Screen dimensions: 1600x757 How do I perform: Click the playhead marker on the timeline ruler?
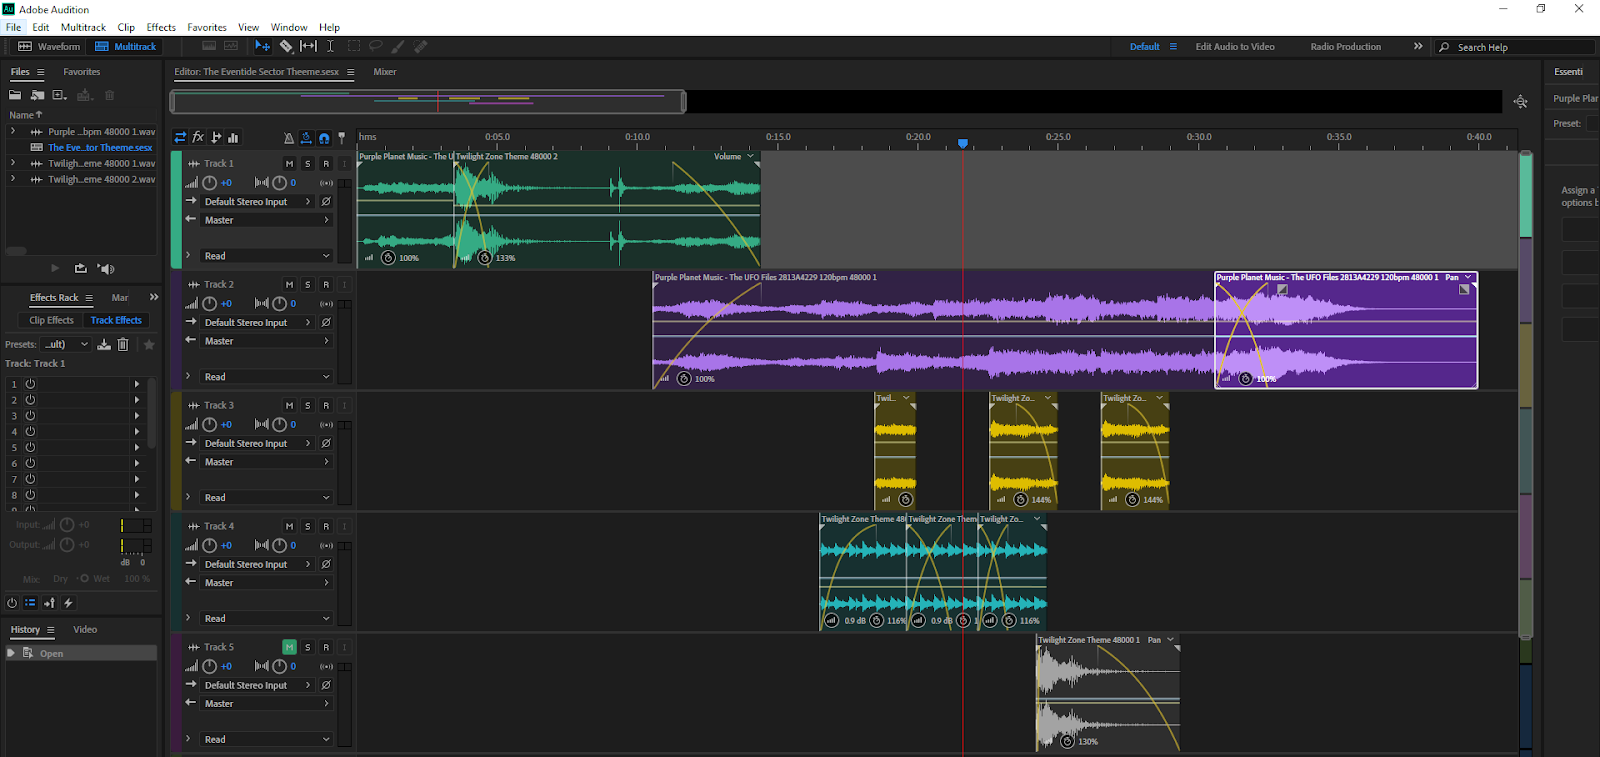pos(963,144)
